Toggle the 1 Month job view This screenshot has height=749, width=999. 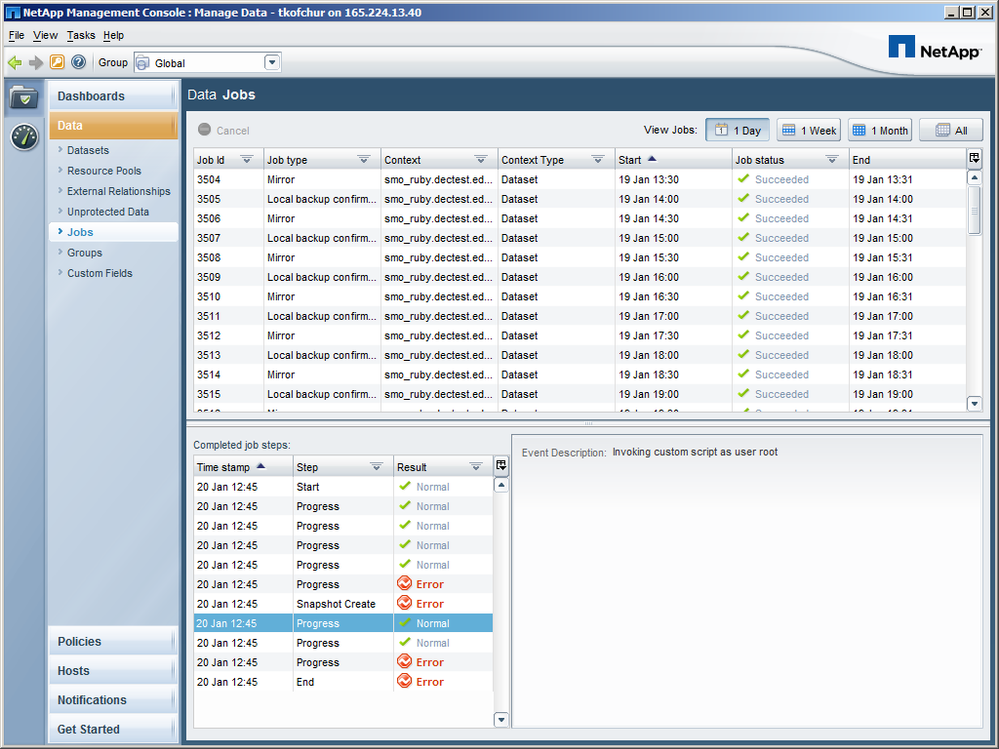(880, 130)
